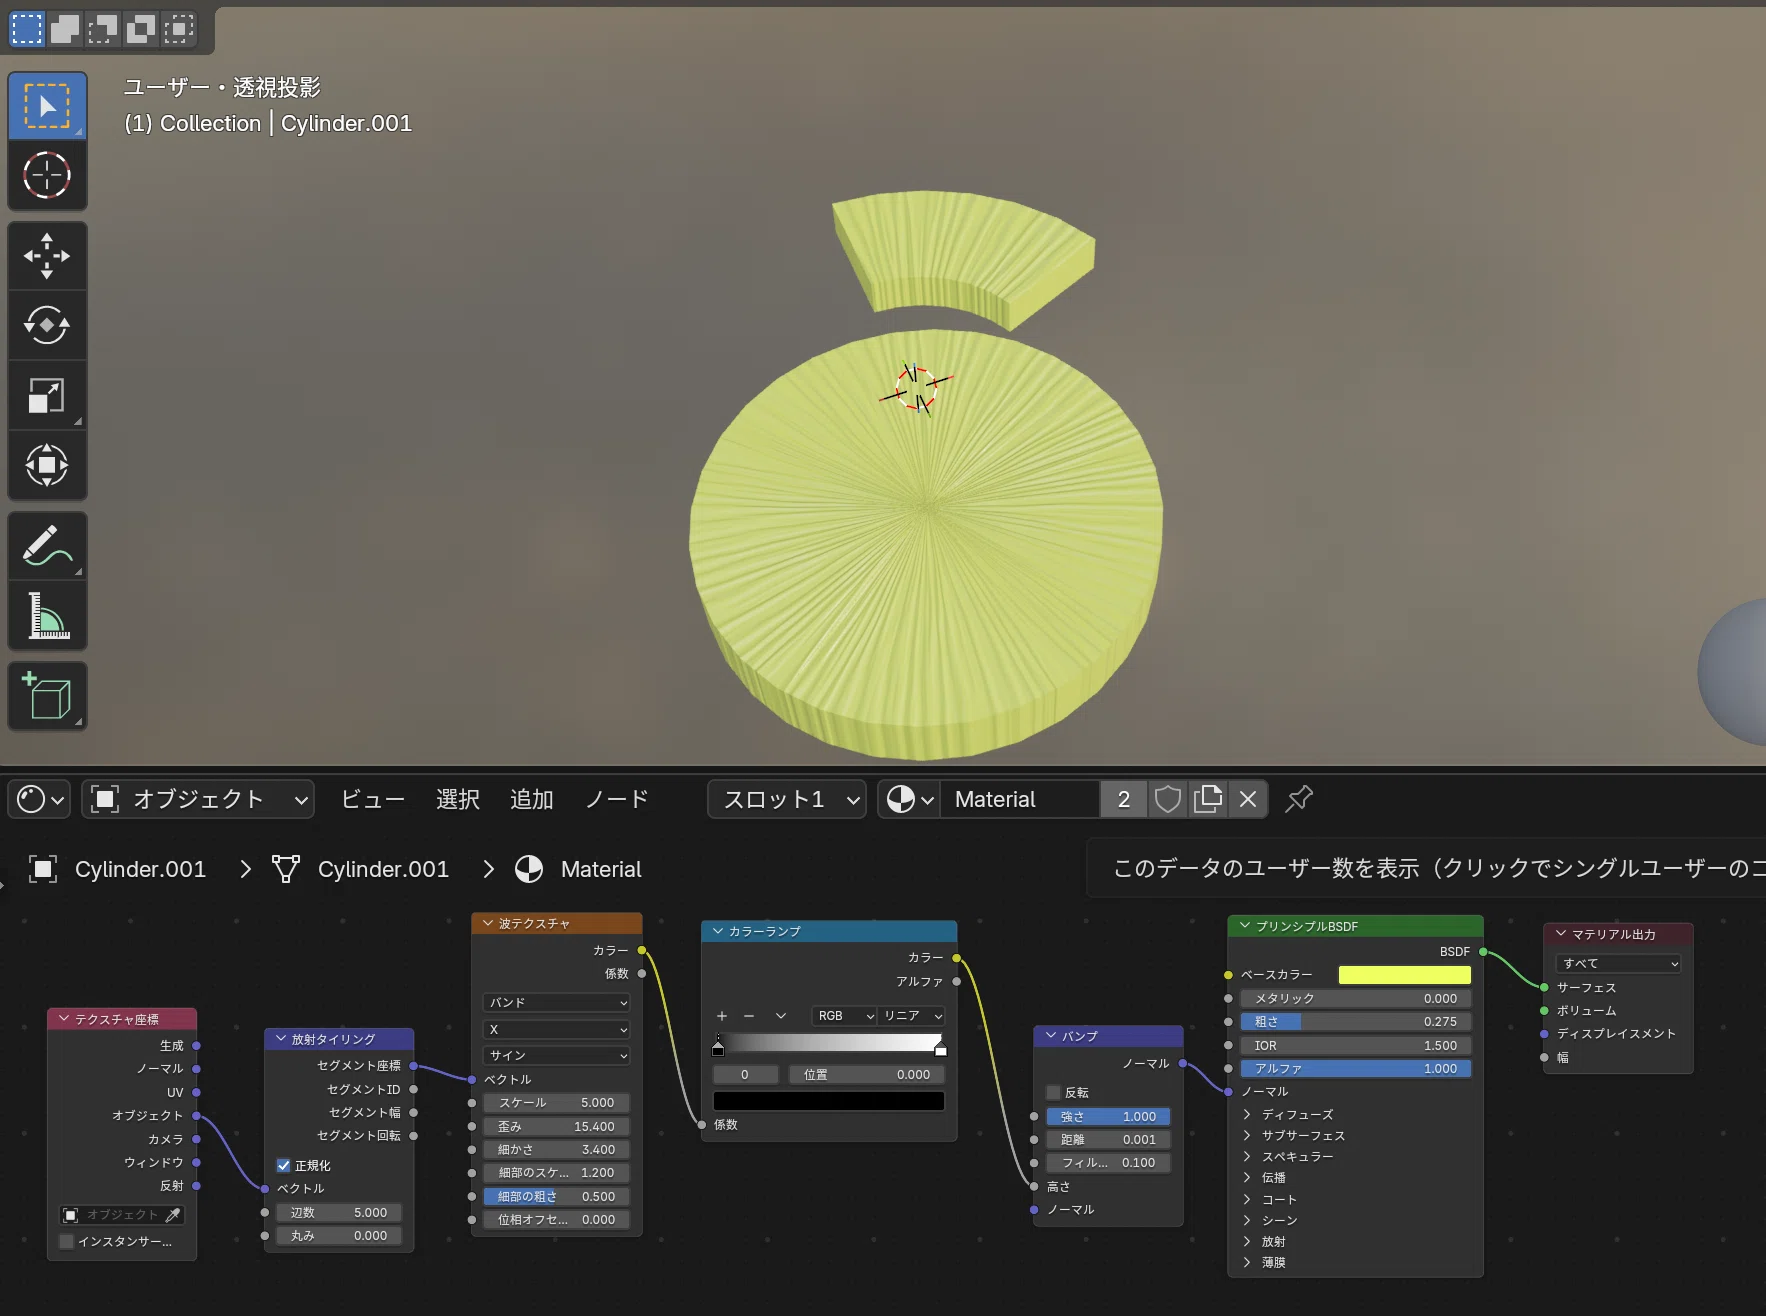This screenshot has width=1766, height=1316.
Task: Click the material user count 2 button
Action: (1124, 799)
